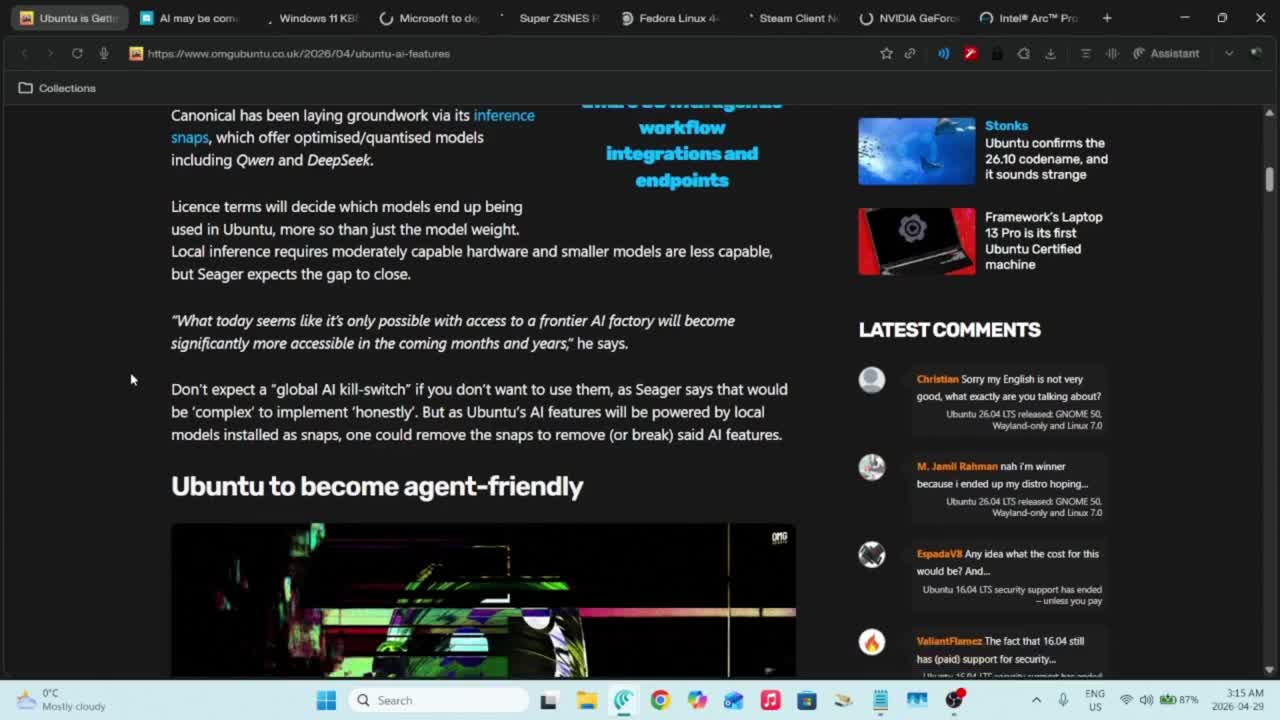
Task: Click the omgubuntu URL address field
Action: point(298,53)
